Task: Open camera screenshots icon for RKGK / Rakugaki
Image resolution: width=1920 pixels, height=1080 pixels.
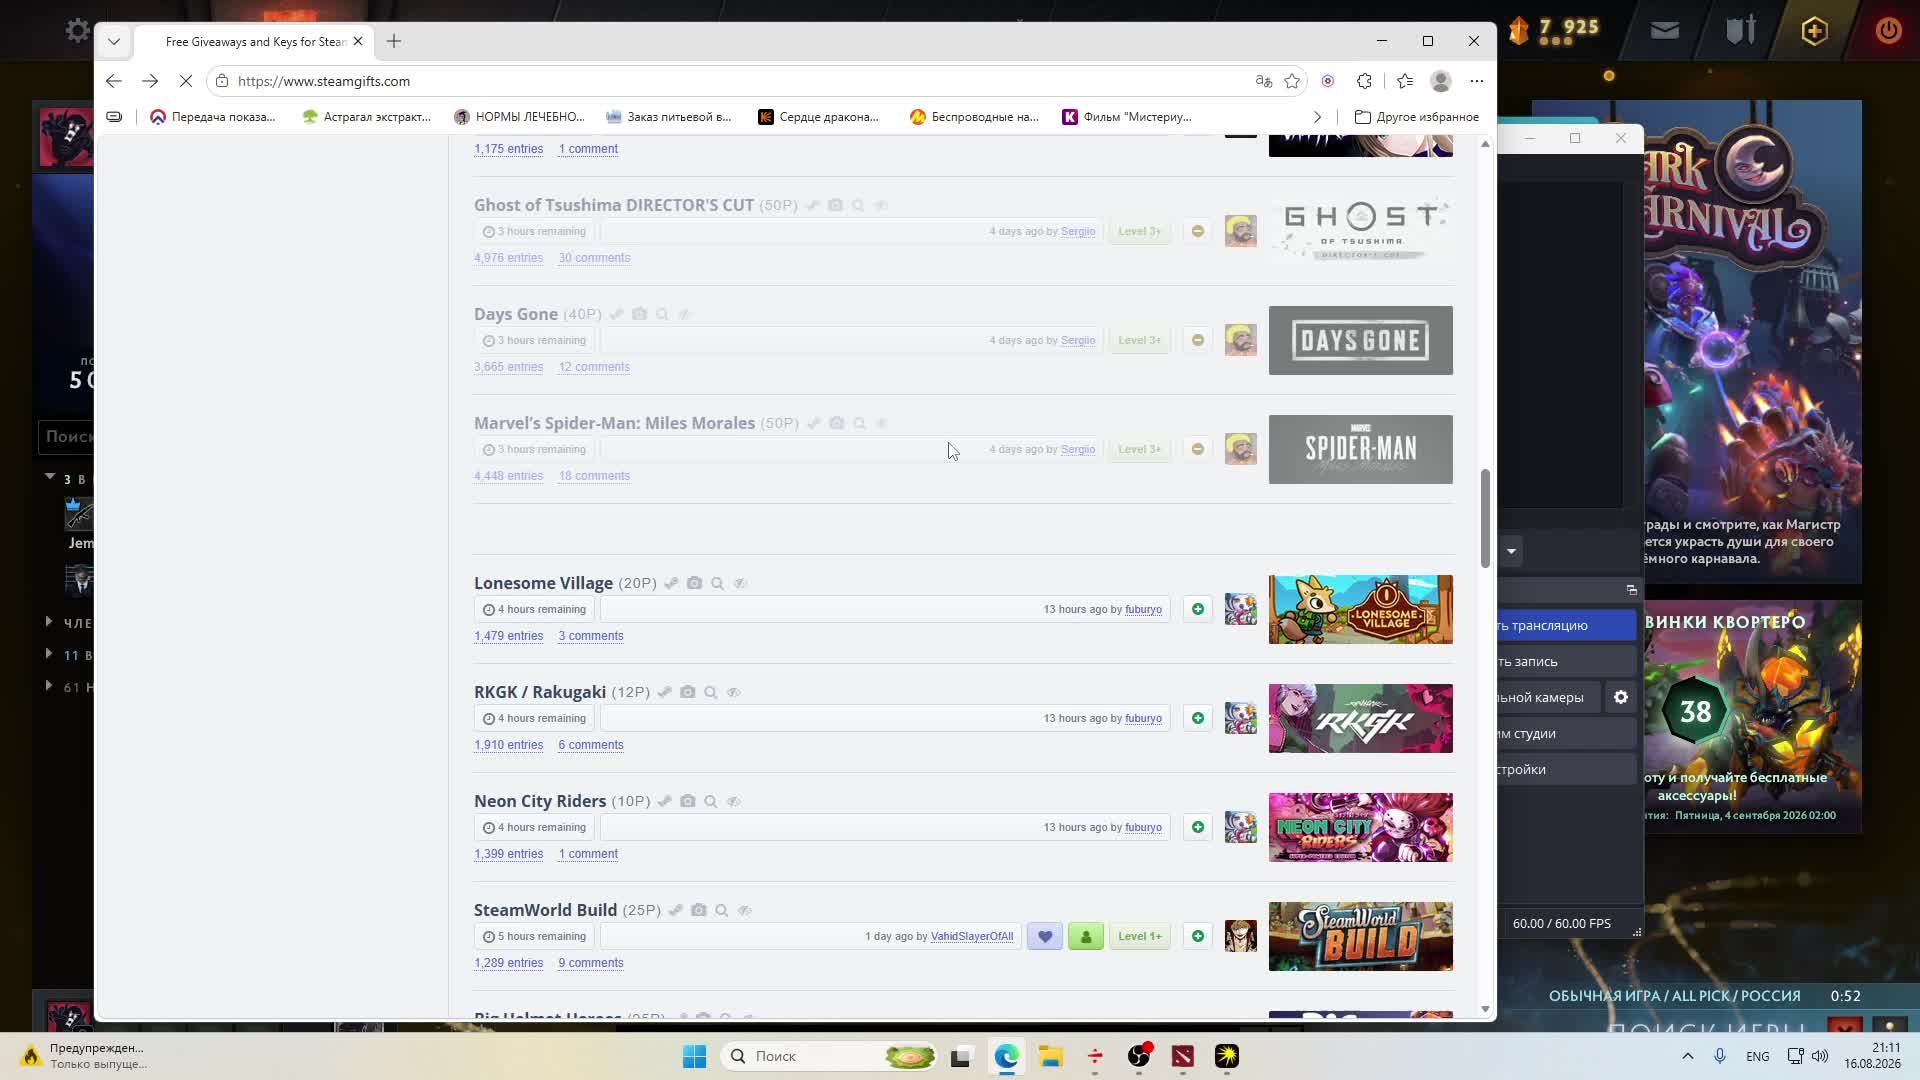Action: pyautogui.click(x=687, y=692)
